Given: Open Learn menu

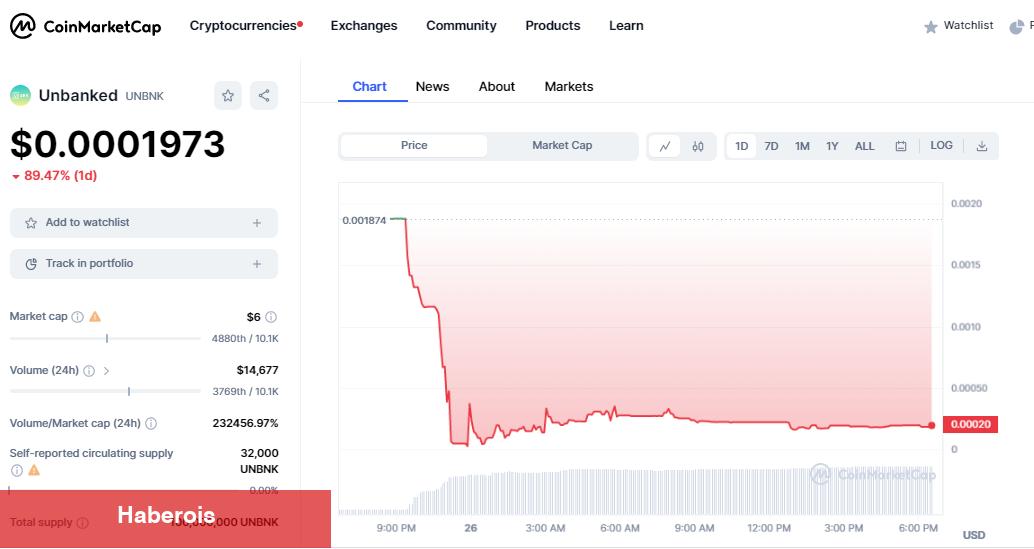Looking at the screenshot, I should coord(626,26).
